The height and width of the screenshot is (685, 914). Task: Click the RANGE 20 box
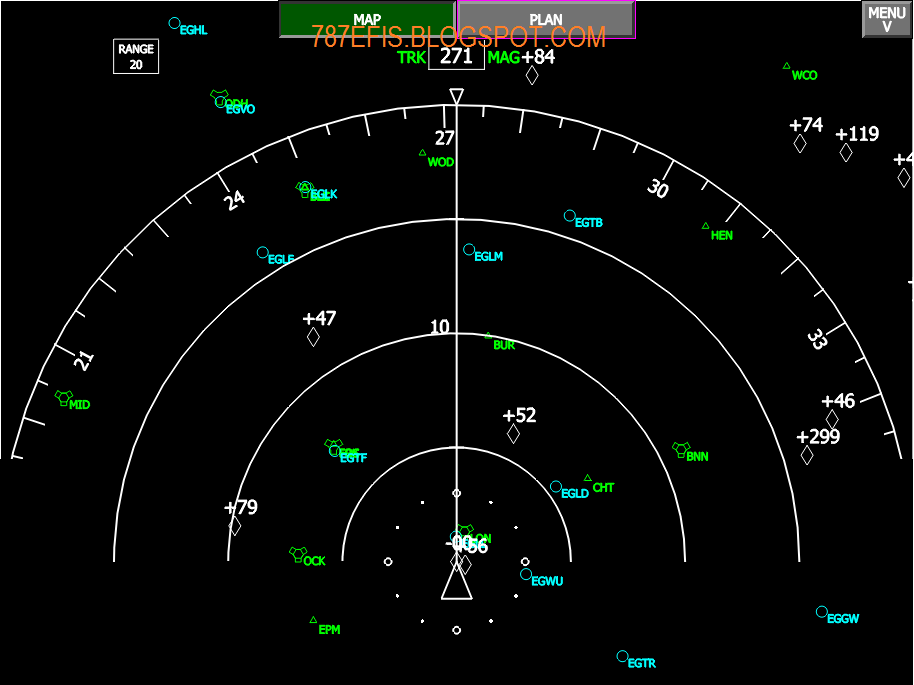(134, 56)
